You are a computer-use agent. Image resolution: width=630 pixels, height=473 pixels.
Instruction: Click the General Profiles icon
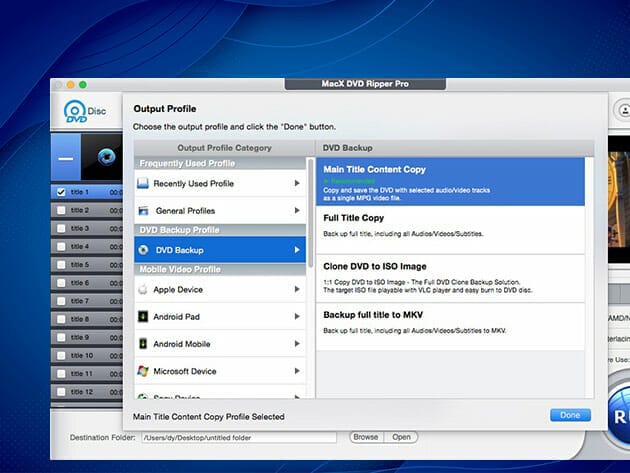tap(144, 211)
